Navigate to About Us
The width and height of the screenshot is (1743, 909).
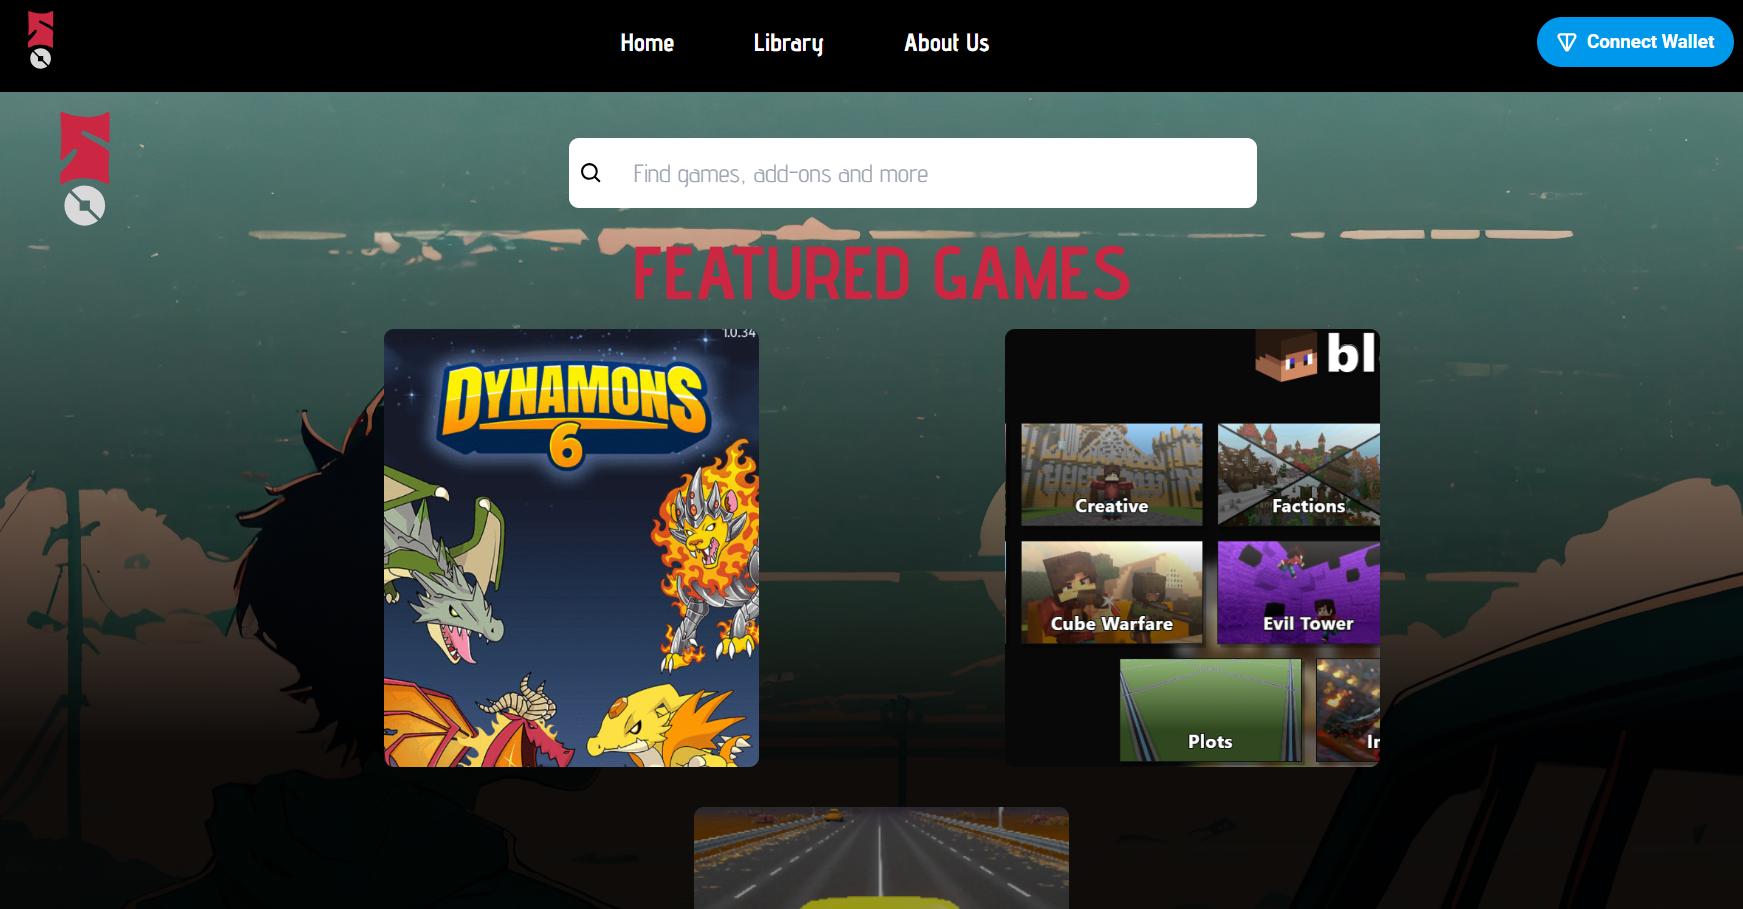(946, 43)
